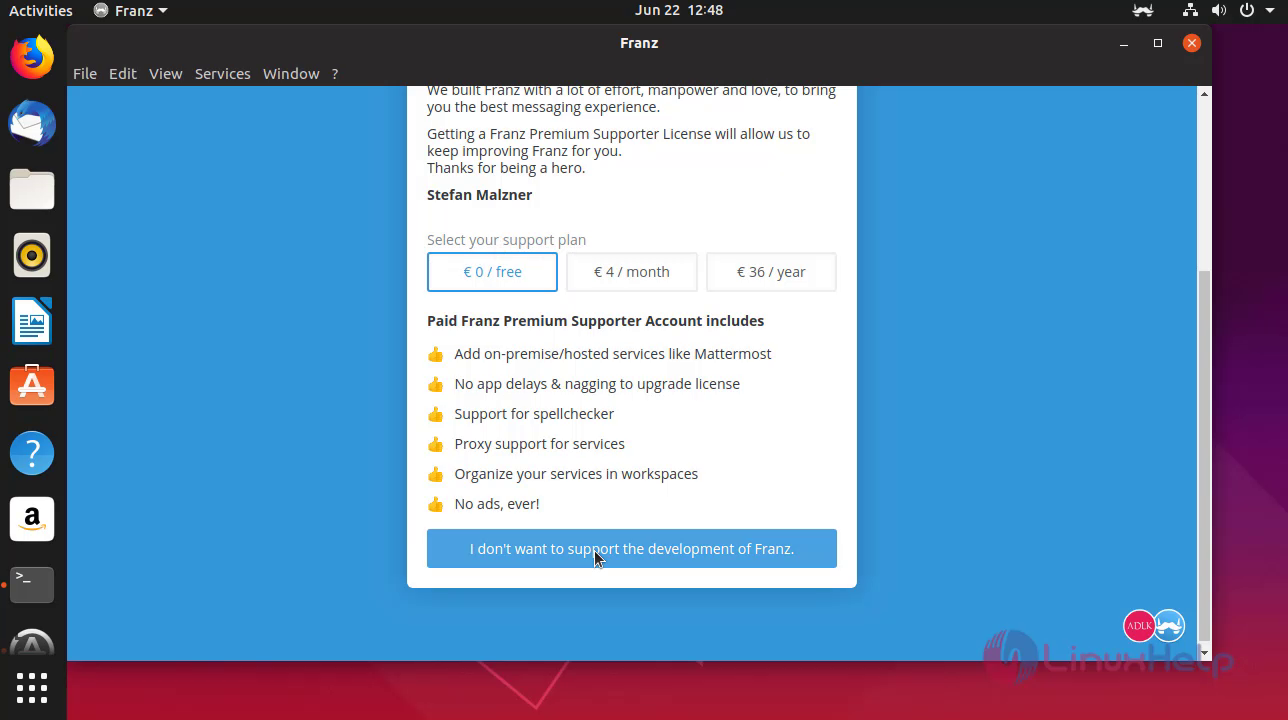
Task: Launch Amazon from the dock
Action: click(32, 519)
